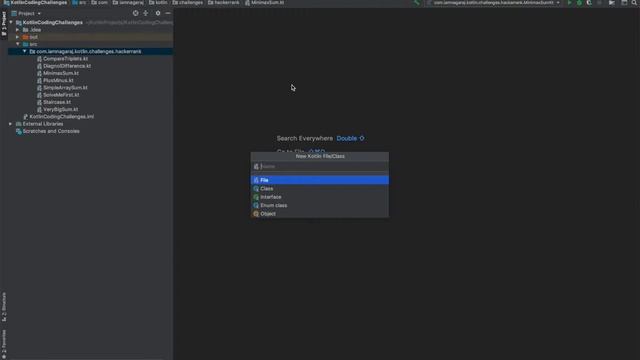640x360 pixels.
Task: Hide the Project panel with minus icon
Action: tap(168, 13)
